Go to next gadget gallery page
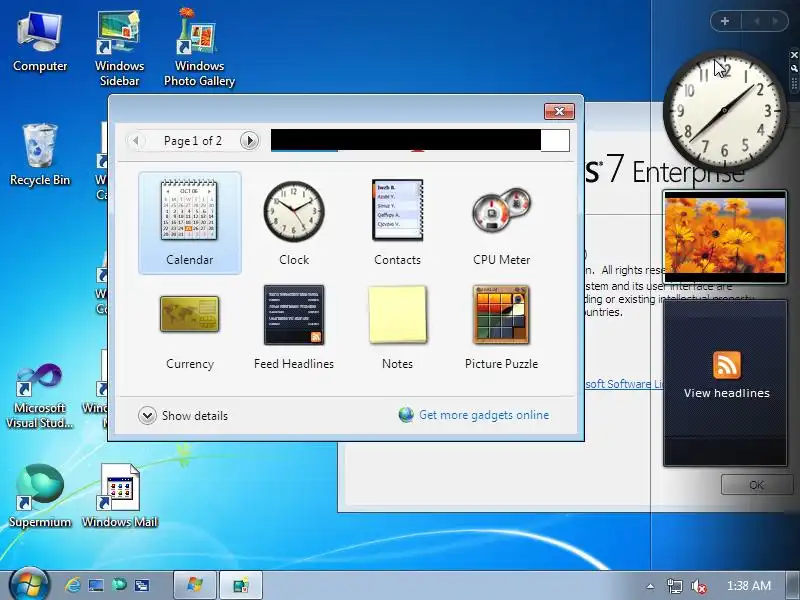The height and width of the screenshot is (600, 800). pos(249,140)
